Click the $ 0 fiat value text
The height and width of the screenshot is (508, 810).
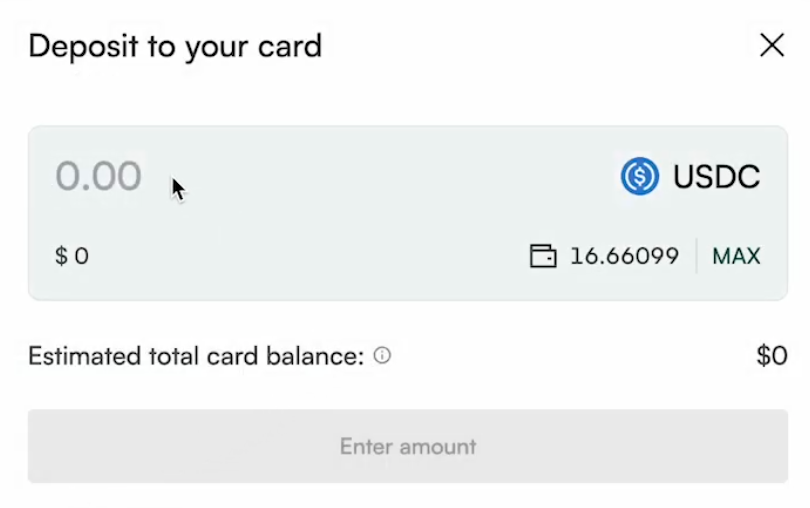coord(72,256)
